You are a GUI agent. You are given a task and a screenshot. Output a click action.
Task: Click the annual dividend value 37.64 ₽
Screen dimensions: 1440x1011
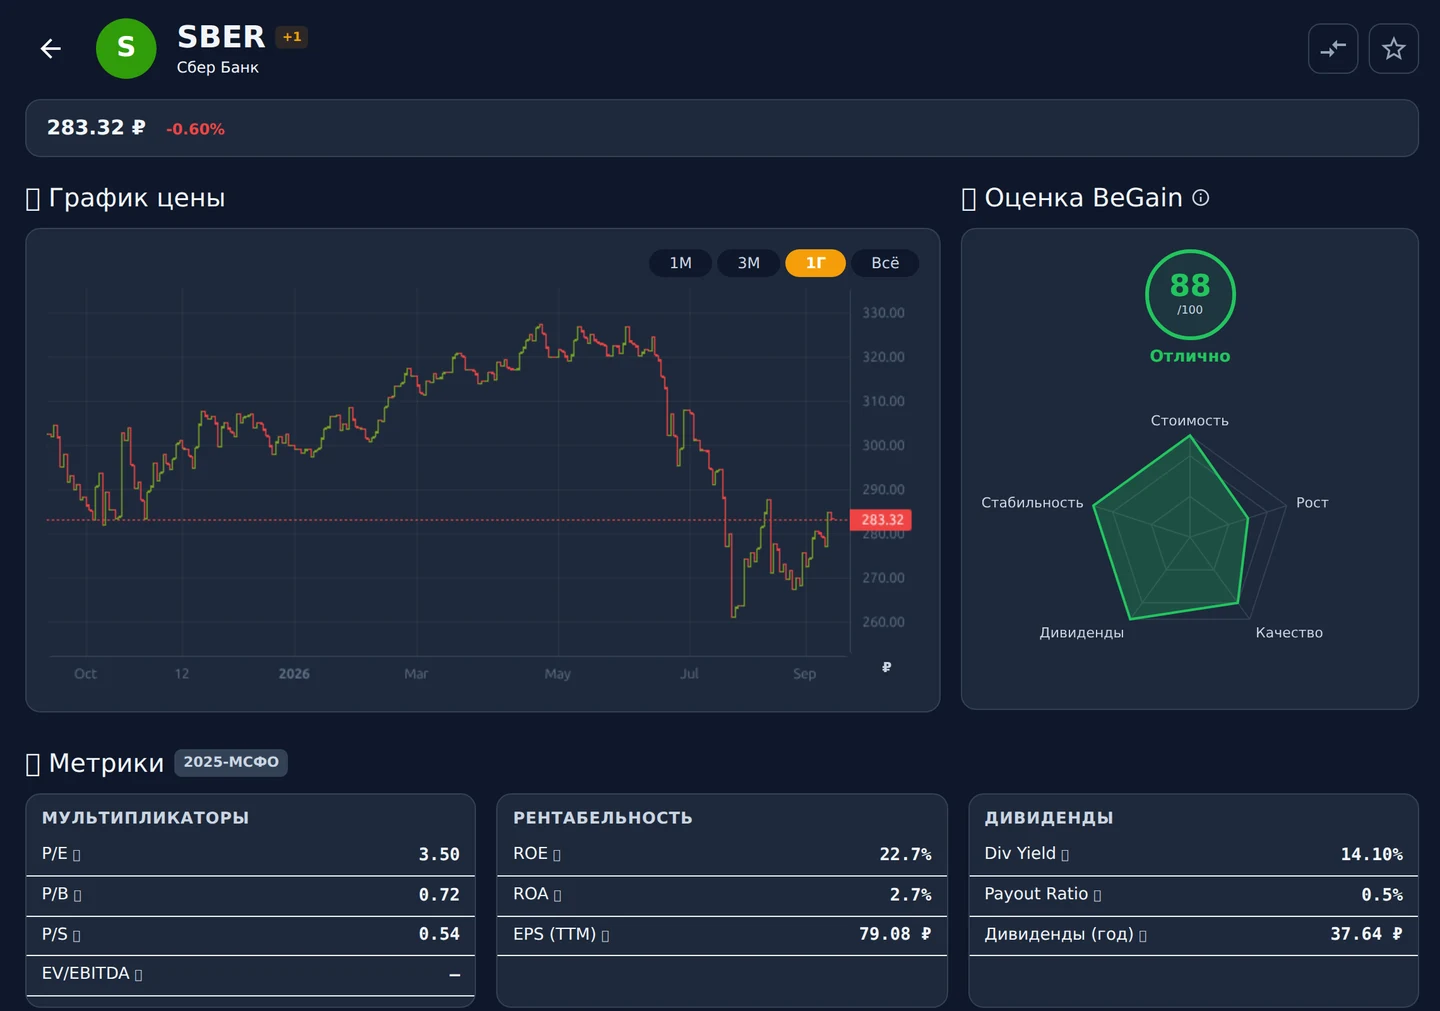(1366, 934)
